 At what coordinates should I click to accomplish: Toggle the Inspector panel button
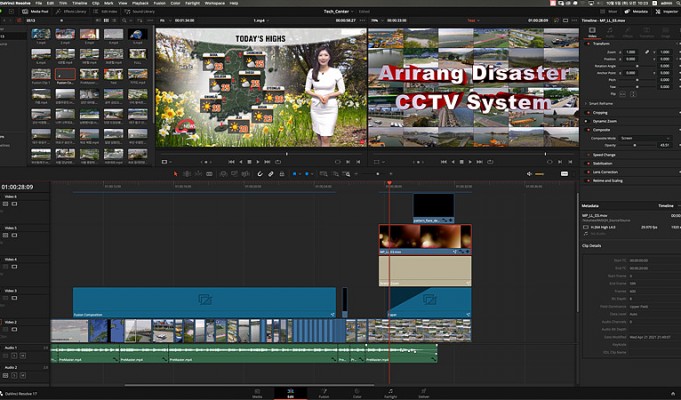[x=667, y=11]
